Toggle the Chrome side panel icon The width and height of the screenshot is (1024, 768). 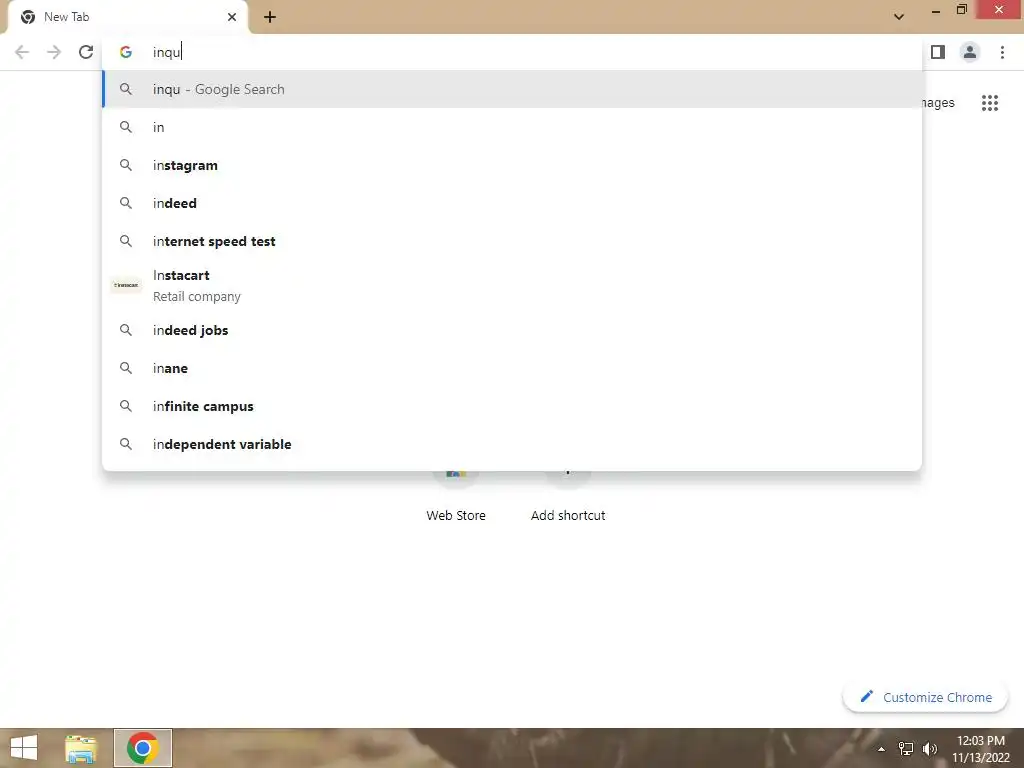coord(938,52)
